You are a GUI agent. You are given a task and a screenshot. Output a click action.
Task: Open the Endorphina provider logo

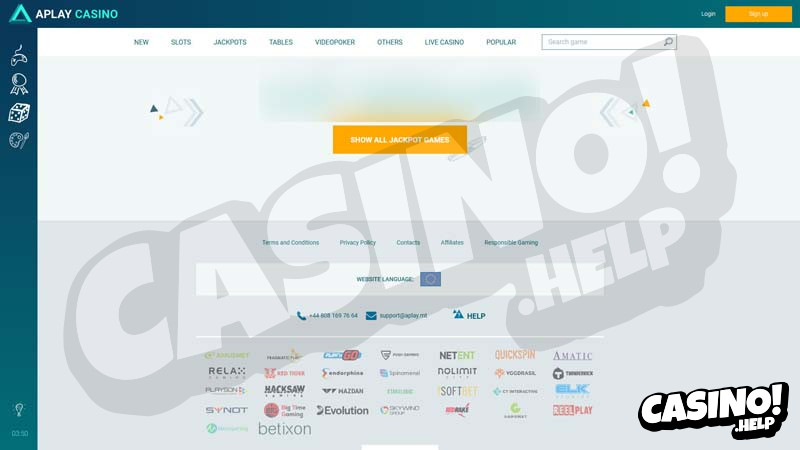point(342,373)
